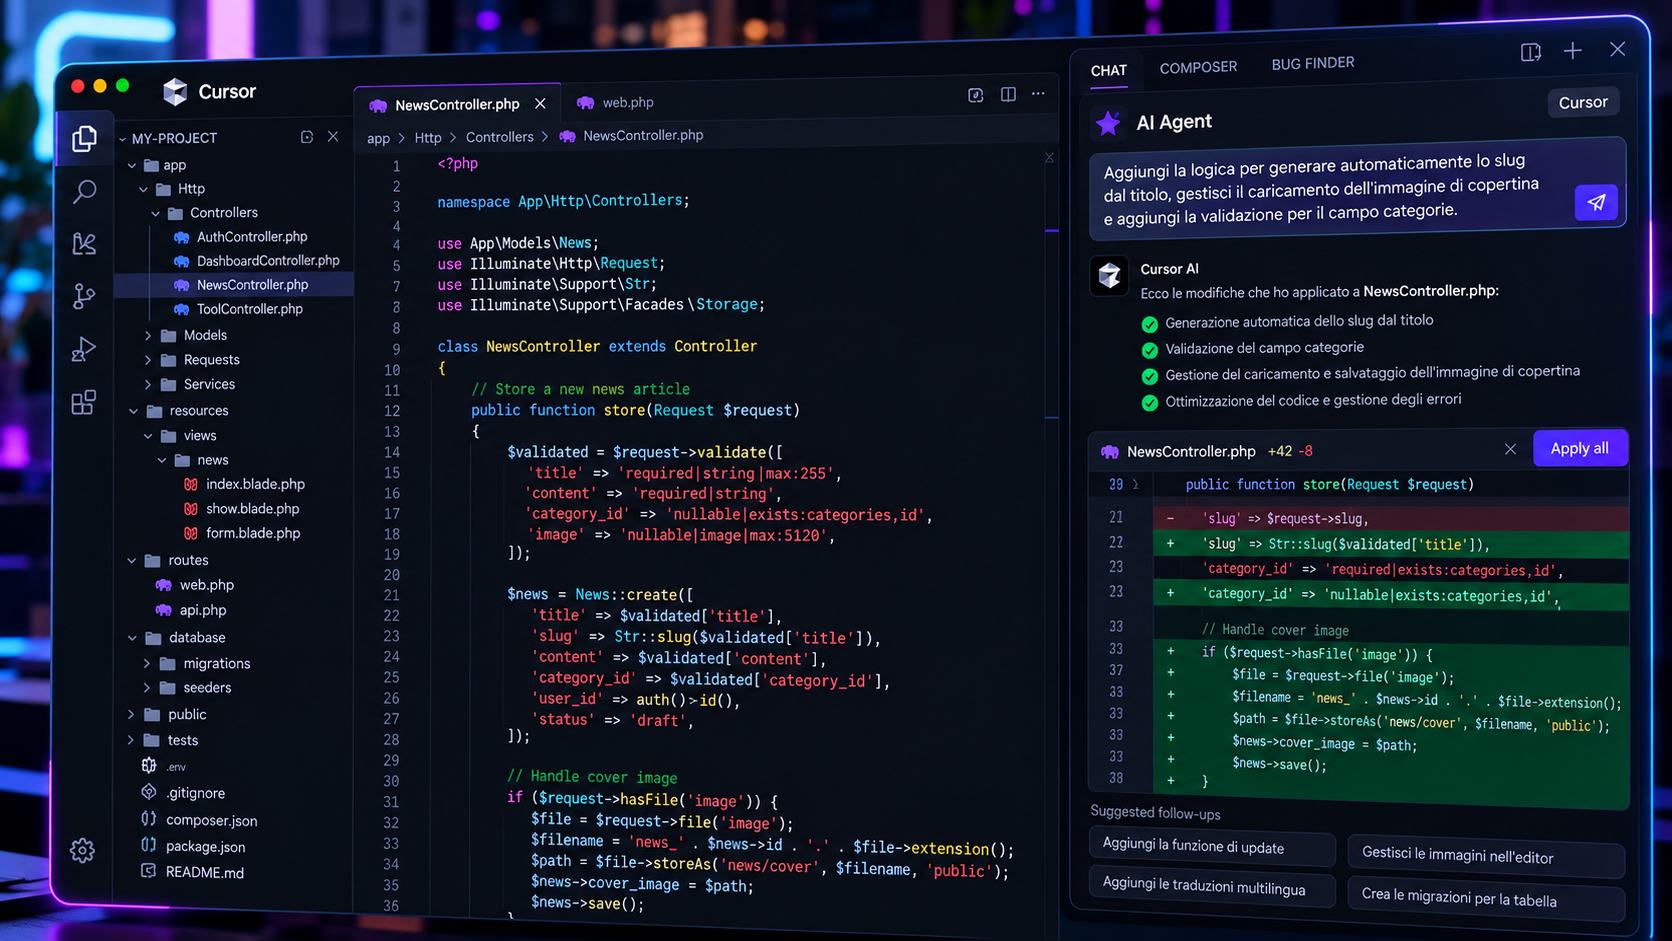Click the Apply all button

pos(1580,448)
